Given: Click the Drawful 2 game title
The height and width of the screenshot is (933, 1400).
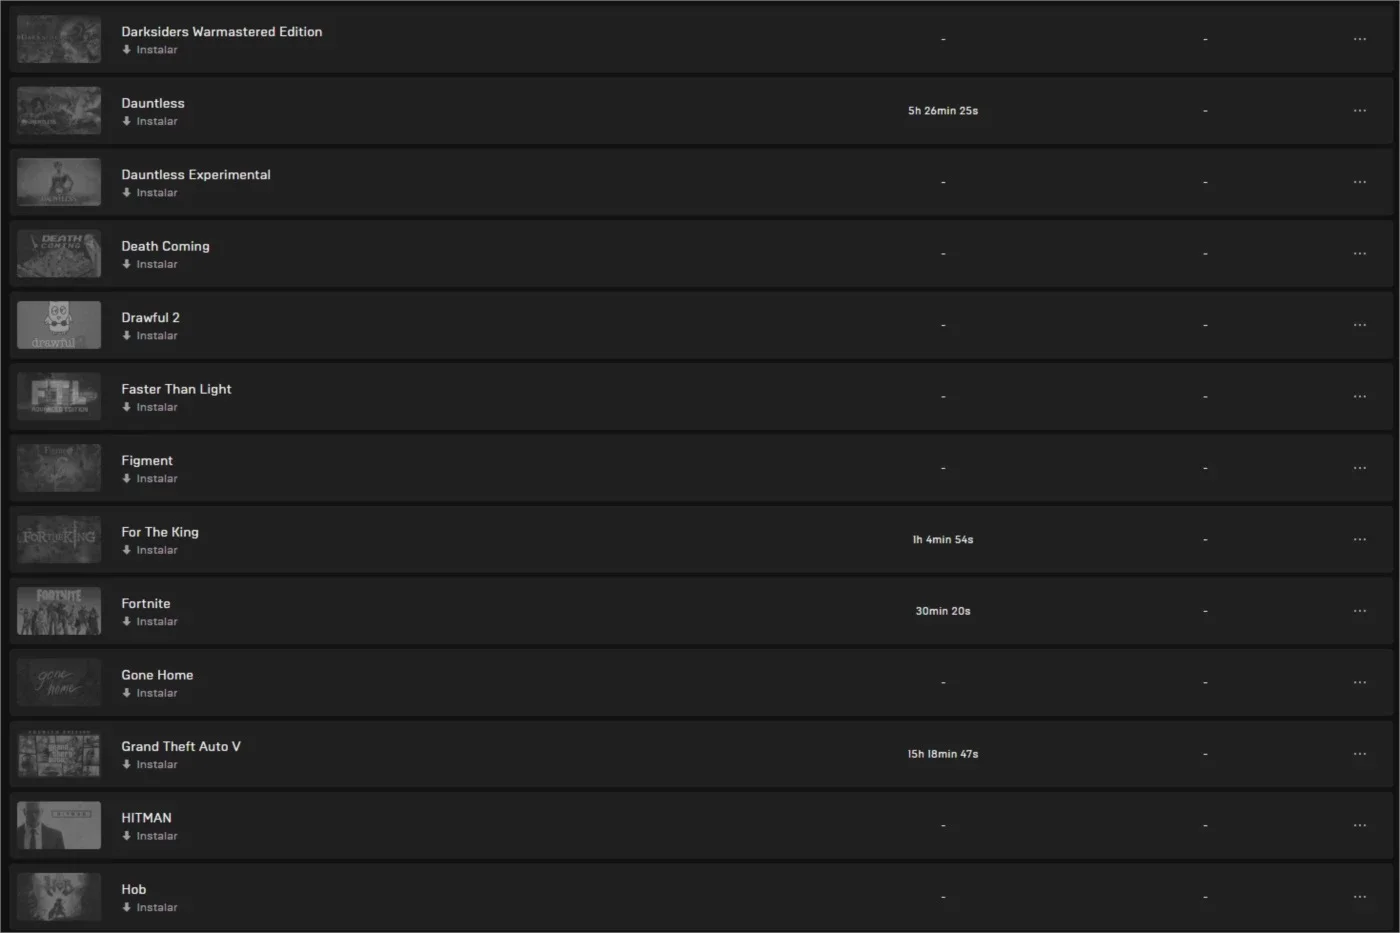Looking at the screenshot, I should tap(150, 318).
